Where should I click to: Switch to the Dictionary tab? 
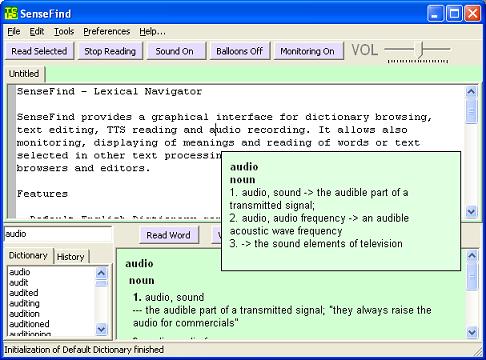[28, 256]
